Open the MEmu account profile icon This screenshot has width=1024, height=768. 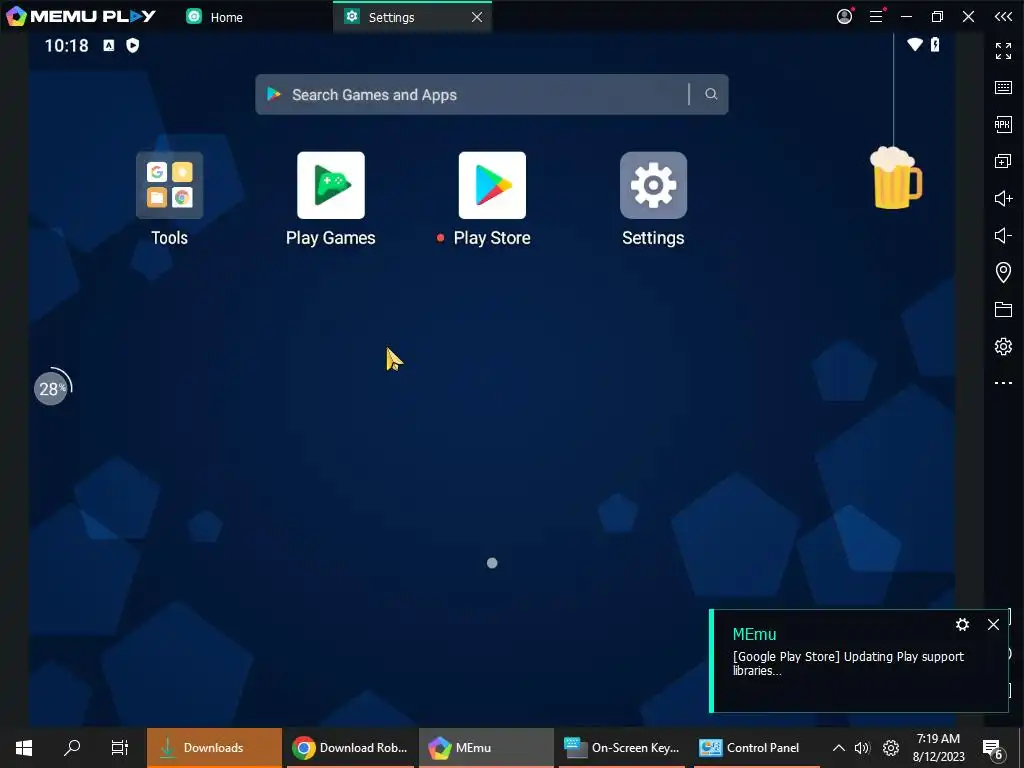[x=845, y=16]
